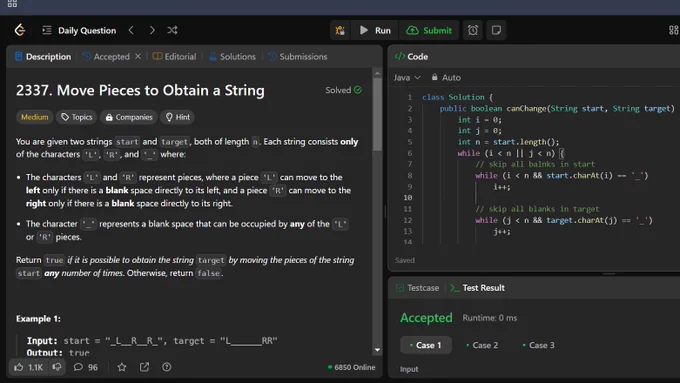Click the LeetCode logo icon
Image resolution: width=680 pixels, height=383 pixels.
click(x=20, y=30)
